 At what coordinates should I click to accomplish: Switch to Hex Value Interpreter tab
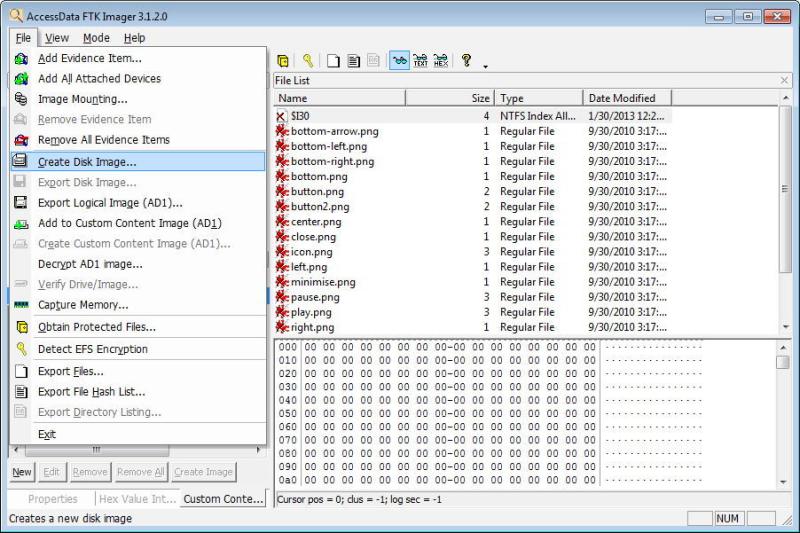(x=138, y=499)
